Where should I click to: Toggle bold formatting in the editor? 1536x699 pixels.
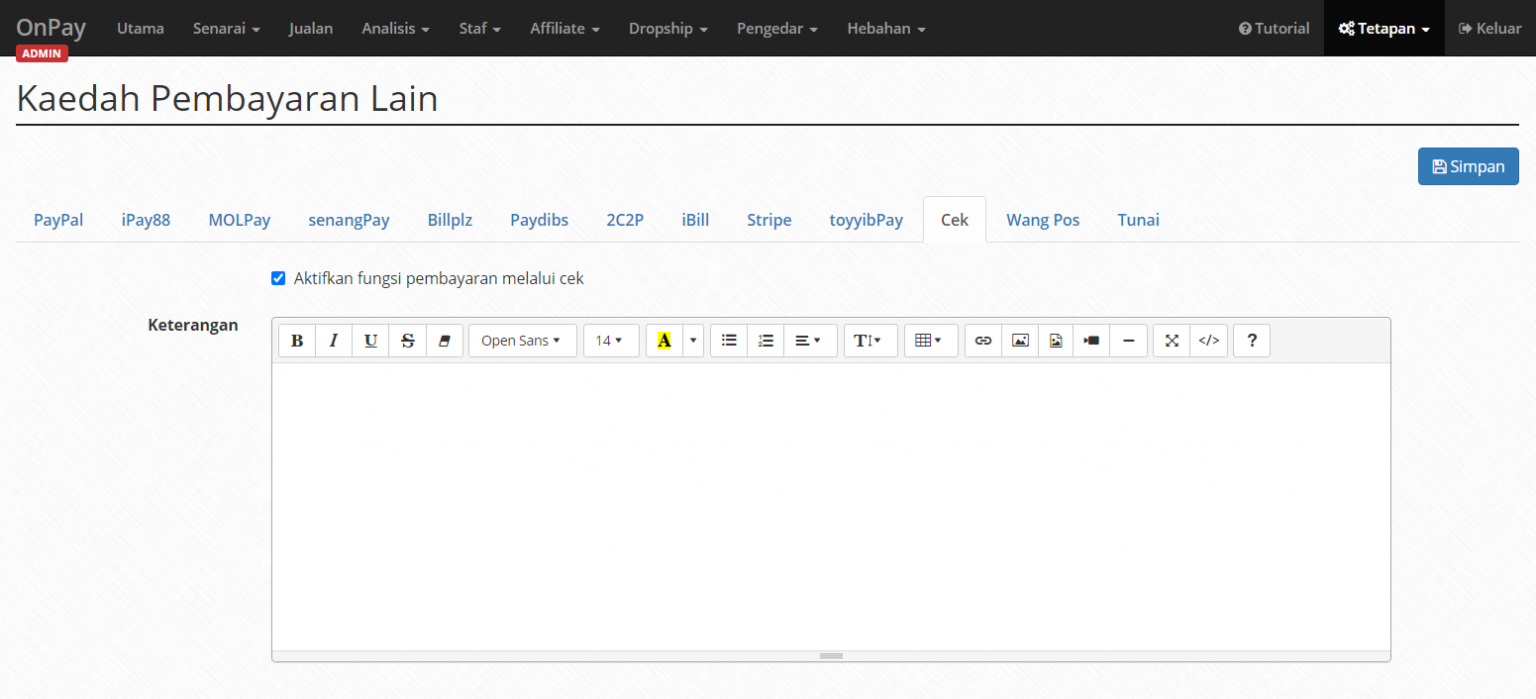297,341
